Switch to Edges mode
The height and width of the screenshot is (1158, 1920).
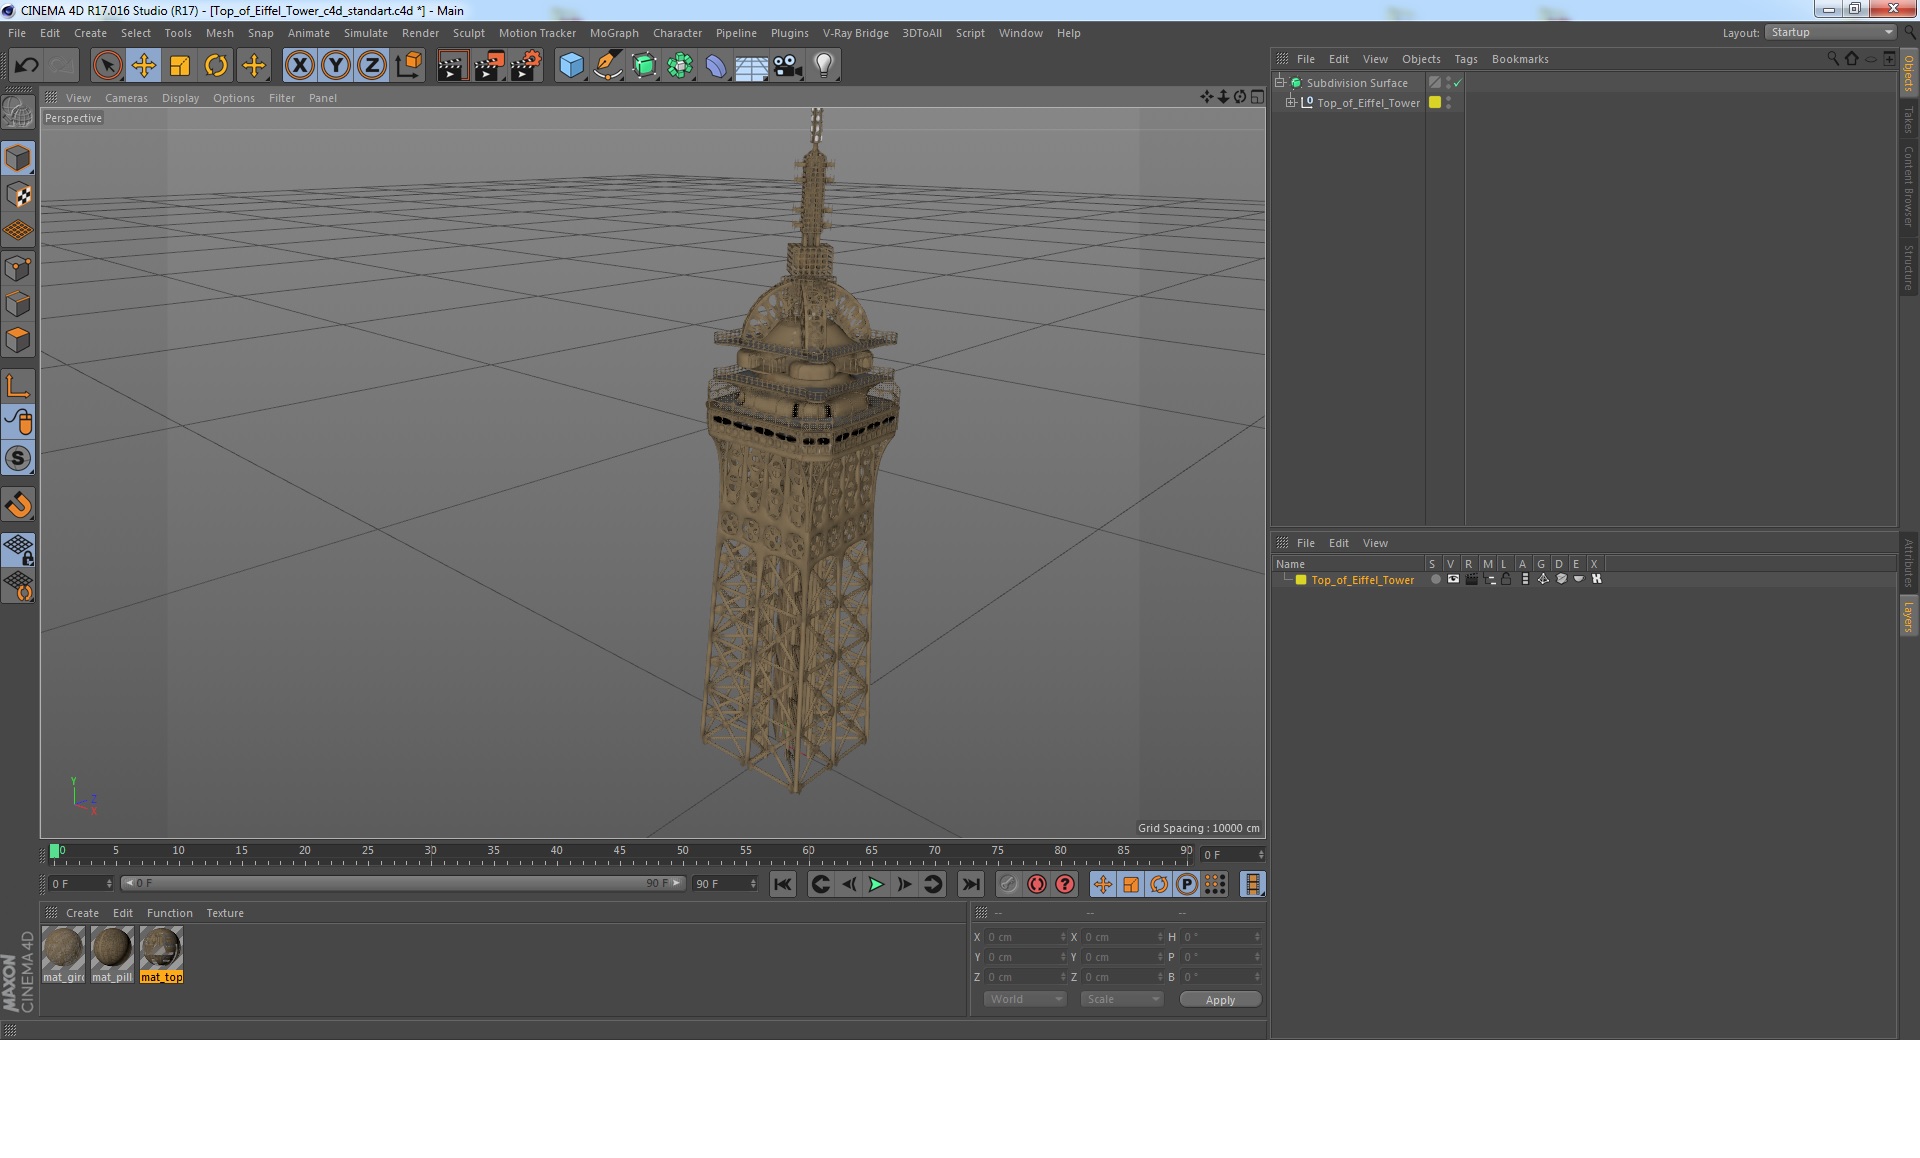(18, 304)
